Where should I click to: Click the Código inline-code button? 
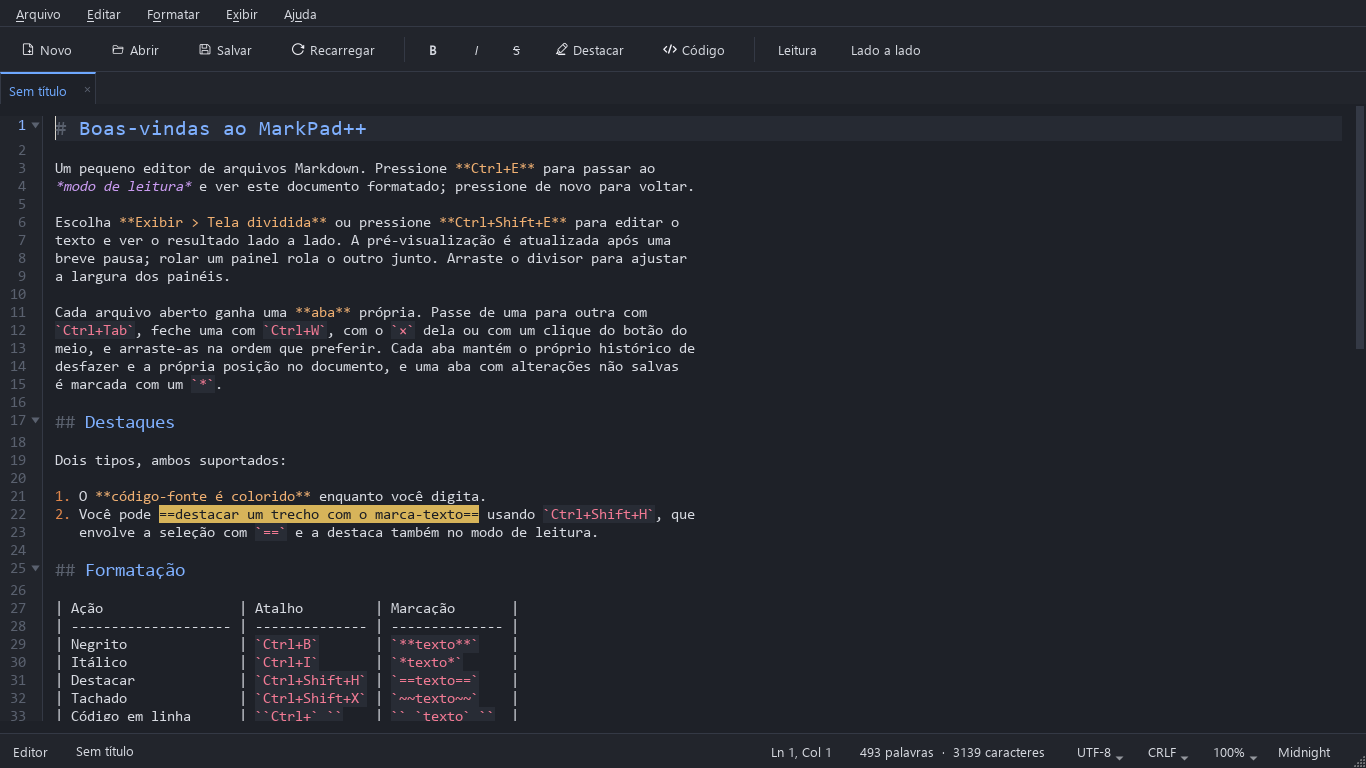pyautogui.click(x=694, y=50)
